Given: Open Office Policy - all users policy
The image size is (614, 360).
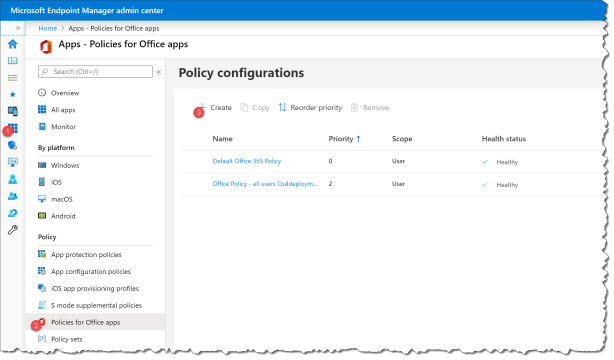Looking at the screenshot, I should point(265,184).
